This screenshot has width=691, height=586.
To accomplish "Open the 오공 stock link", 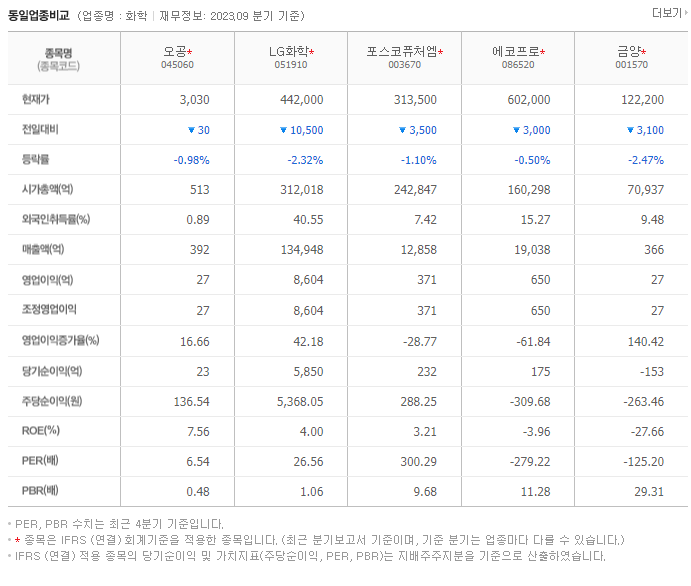I will (175, 52).
